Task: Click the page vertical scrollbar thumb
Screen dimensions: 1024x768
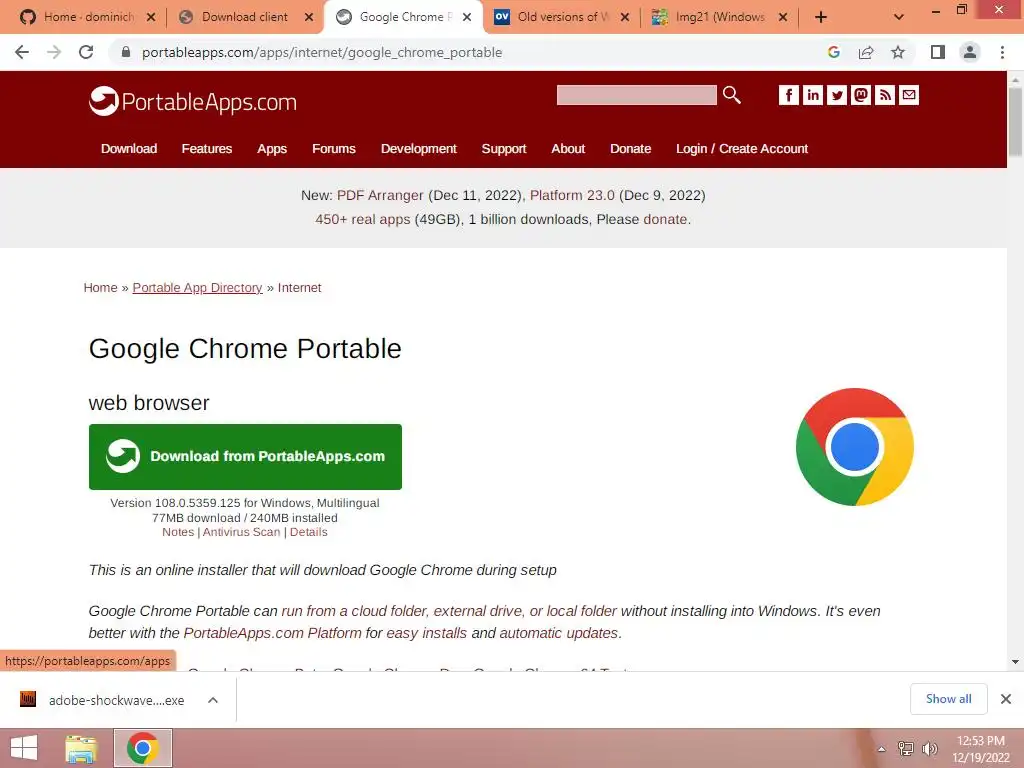Action: tap(1015, 121)
